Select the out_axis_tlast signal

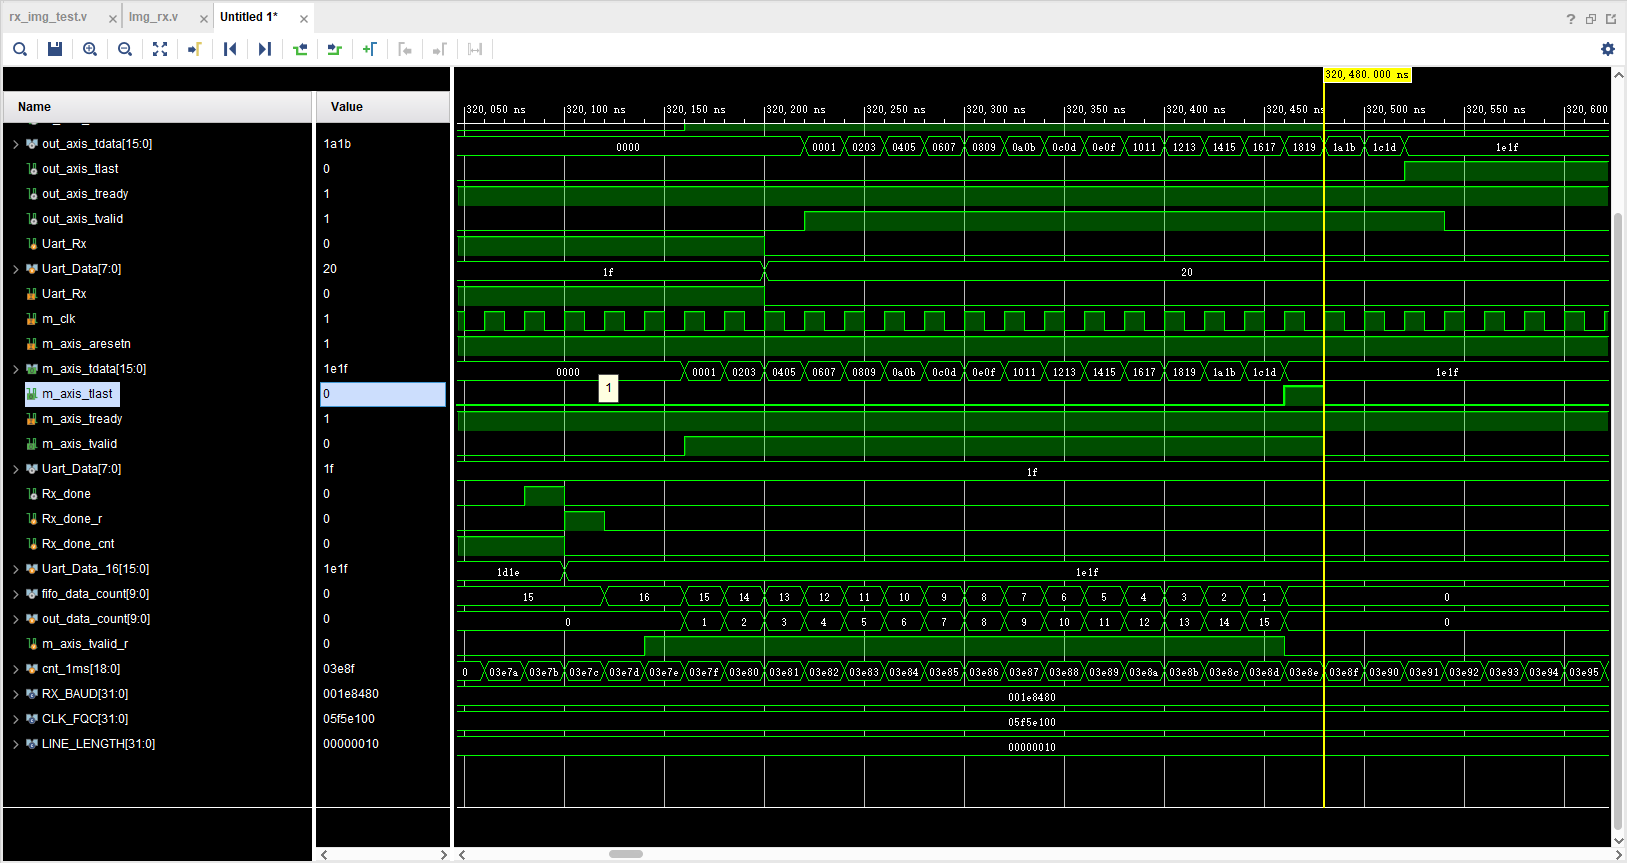80,169
